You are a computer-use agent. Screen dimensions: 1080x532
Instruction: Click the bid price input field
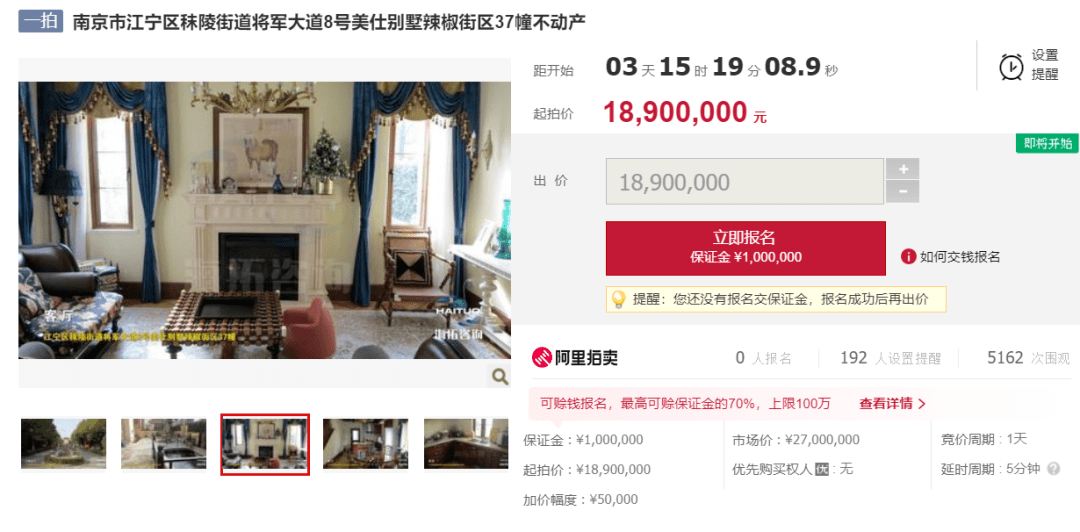click(745, 181)
